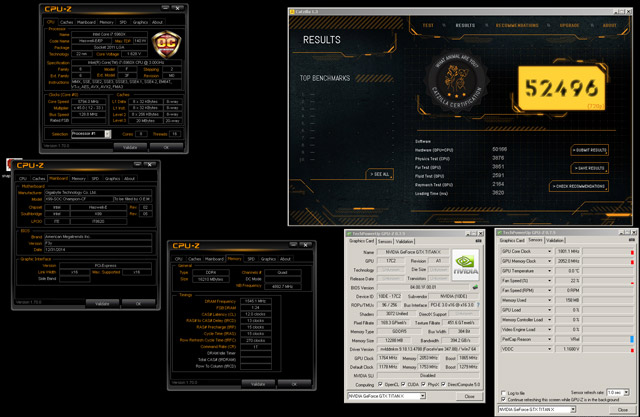The image size is (640, 417).
Task: Toggle the OpenCL checkbox
Action: (380, 384)
